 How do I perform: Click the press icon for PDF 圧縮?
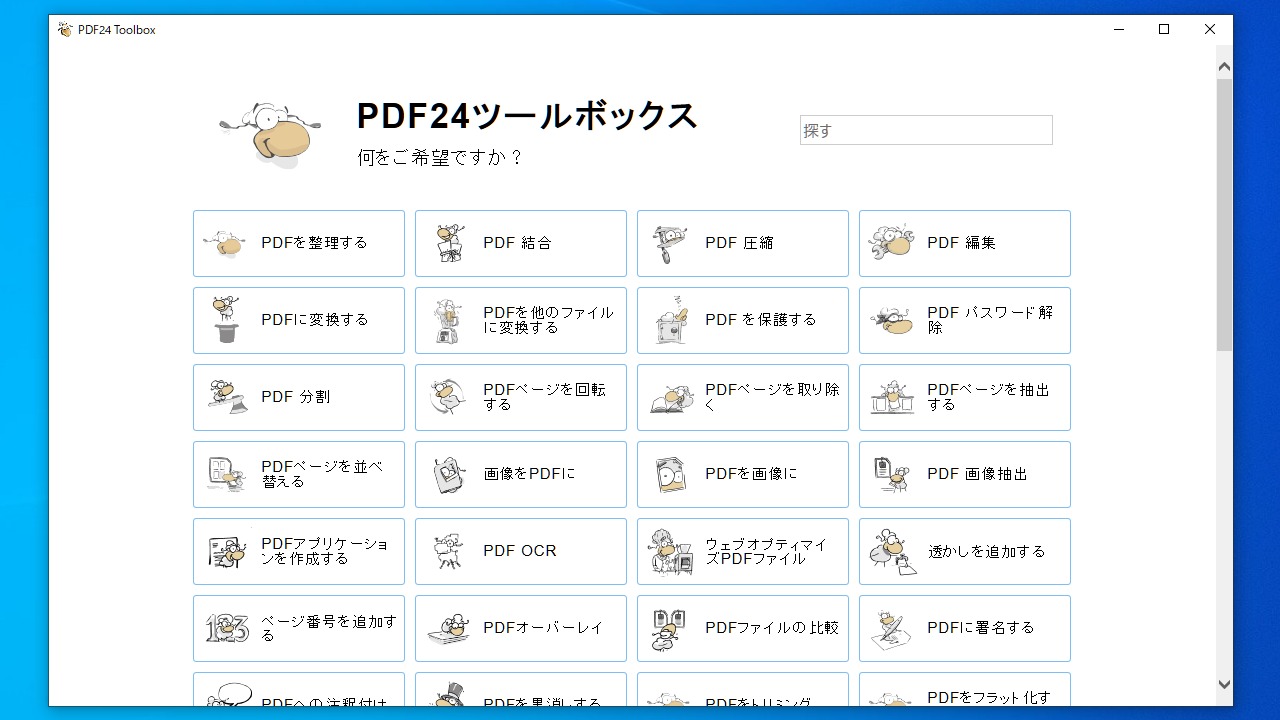[x=669, y=243]
